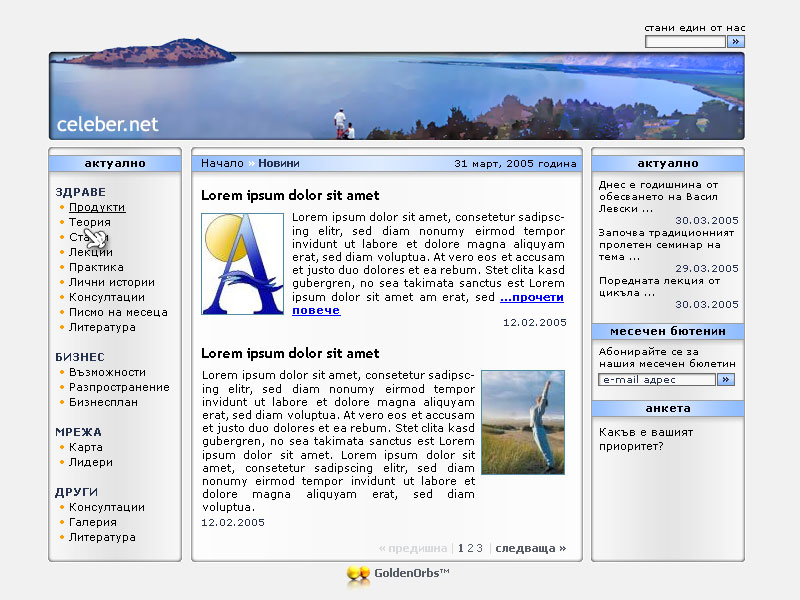The height and width of the screenshot is (600, 800).
Task: Follow the '...прочети повече' read more link
Action: pos(531,298)
